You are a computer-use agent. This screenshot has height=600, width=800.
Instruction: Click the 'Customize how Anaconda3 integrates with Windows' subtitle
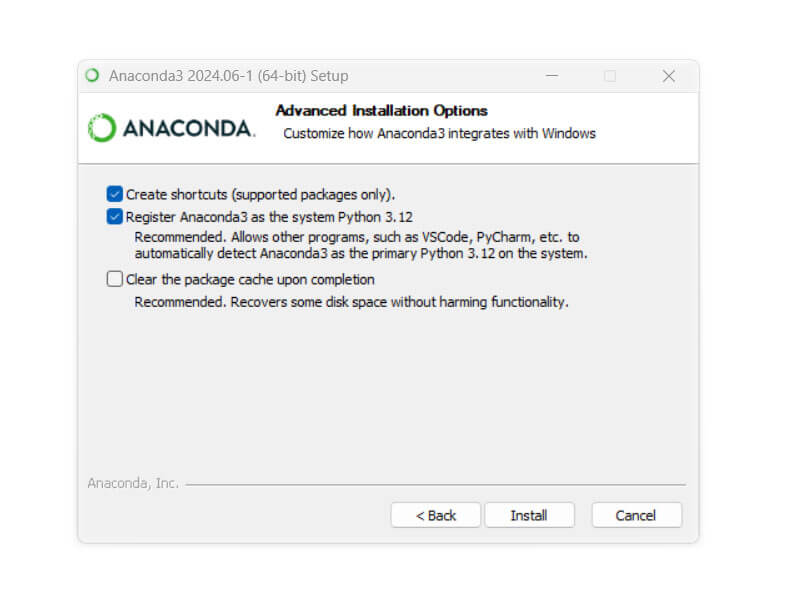439,133
